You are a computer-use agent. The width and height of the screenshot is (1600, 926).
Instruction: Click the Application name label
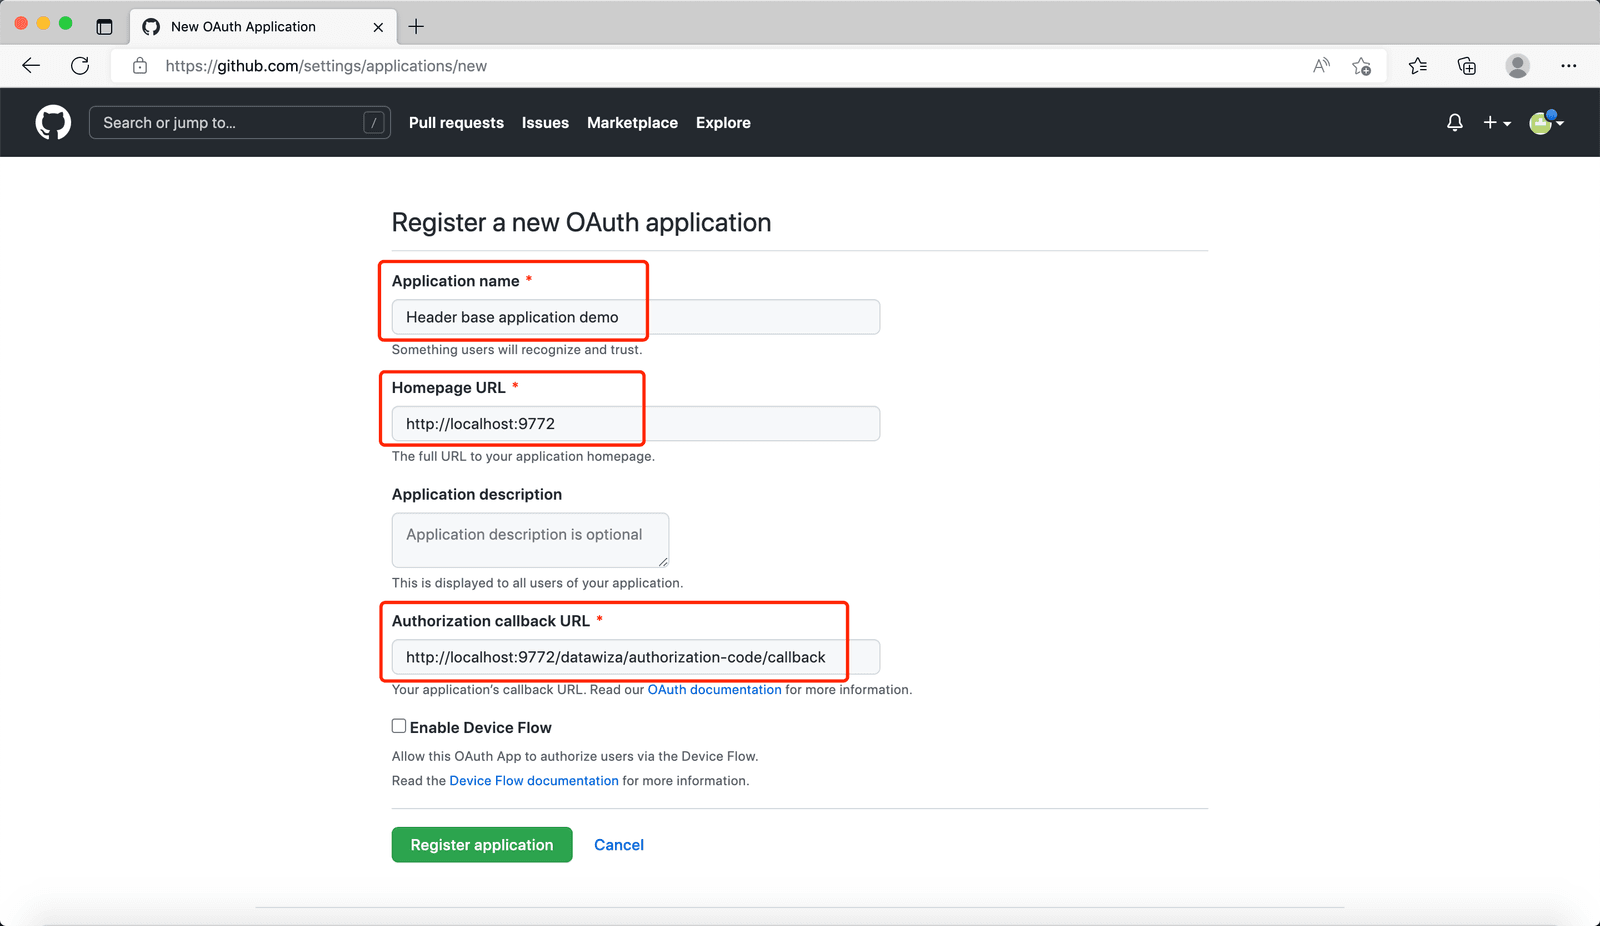tap(455, 281)
